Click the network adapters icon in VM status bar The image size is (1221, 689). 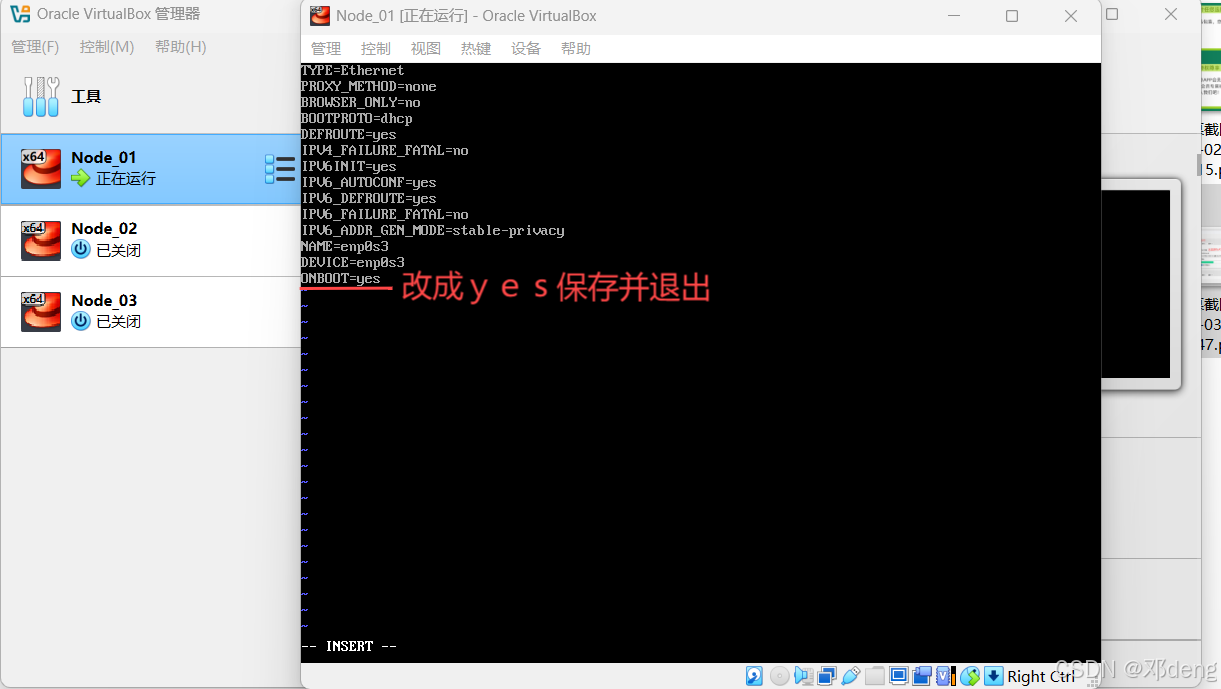pyautogui.click(x=827, y=676)
